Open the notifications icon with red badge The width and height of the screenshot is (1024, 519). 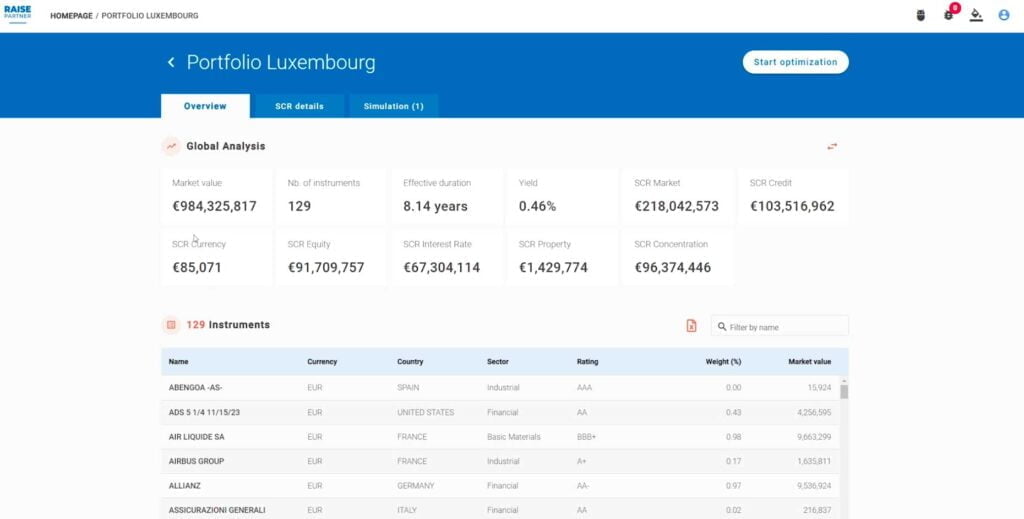tap(949, 15)
